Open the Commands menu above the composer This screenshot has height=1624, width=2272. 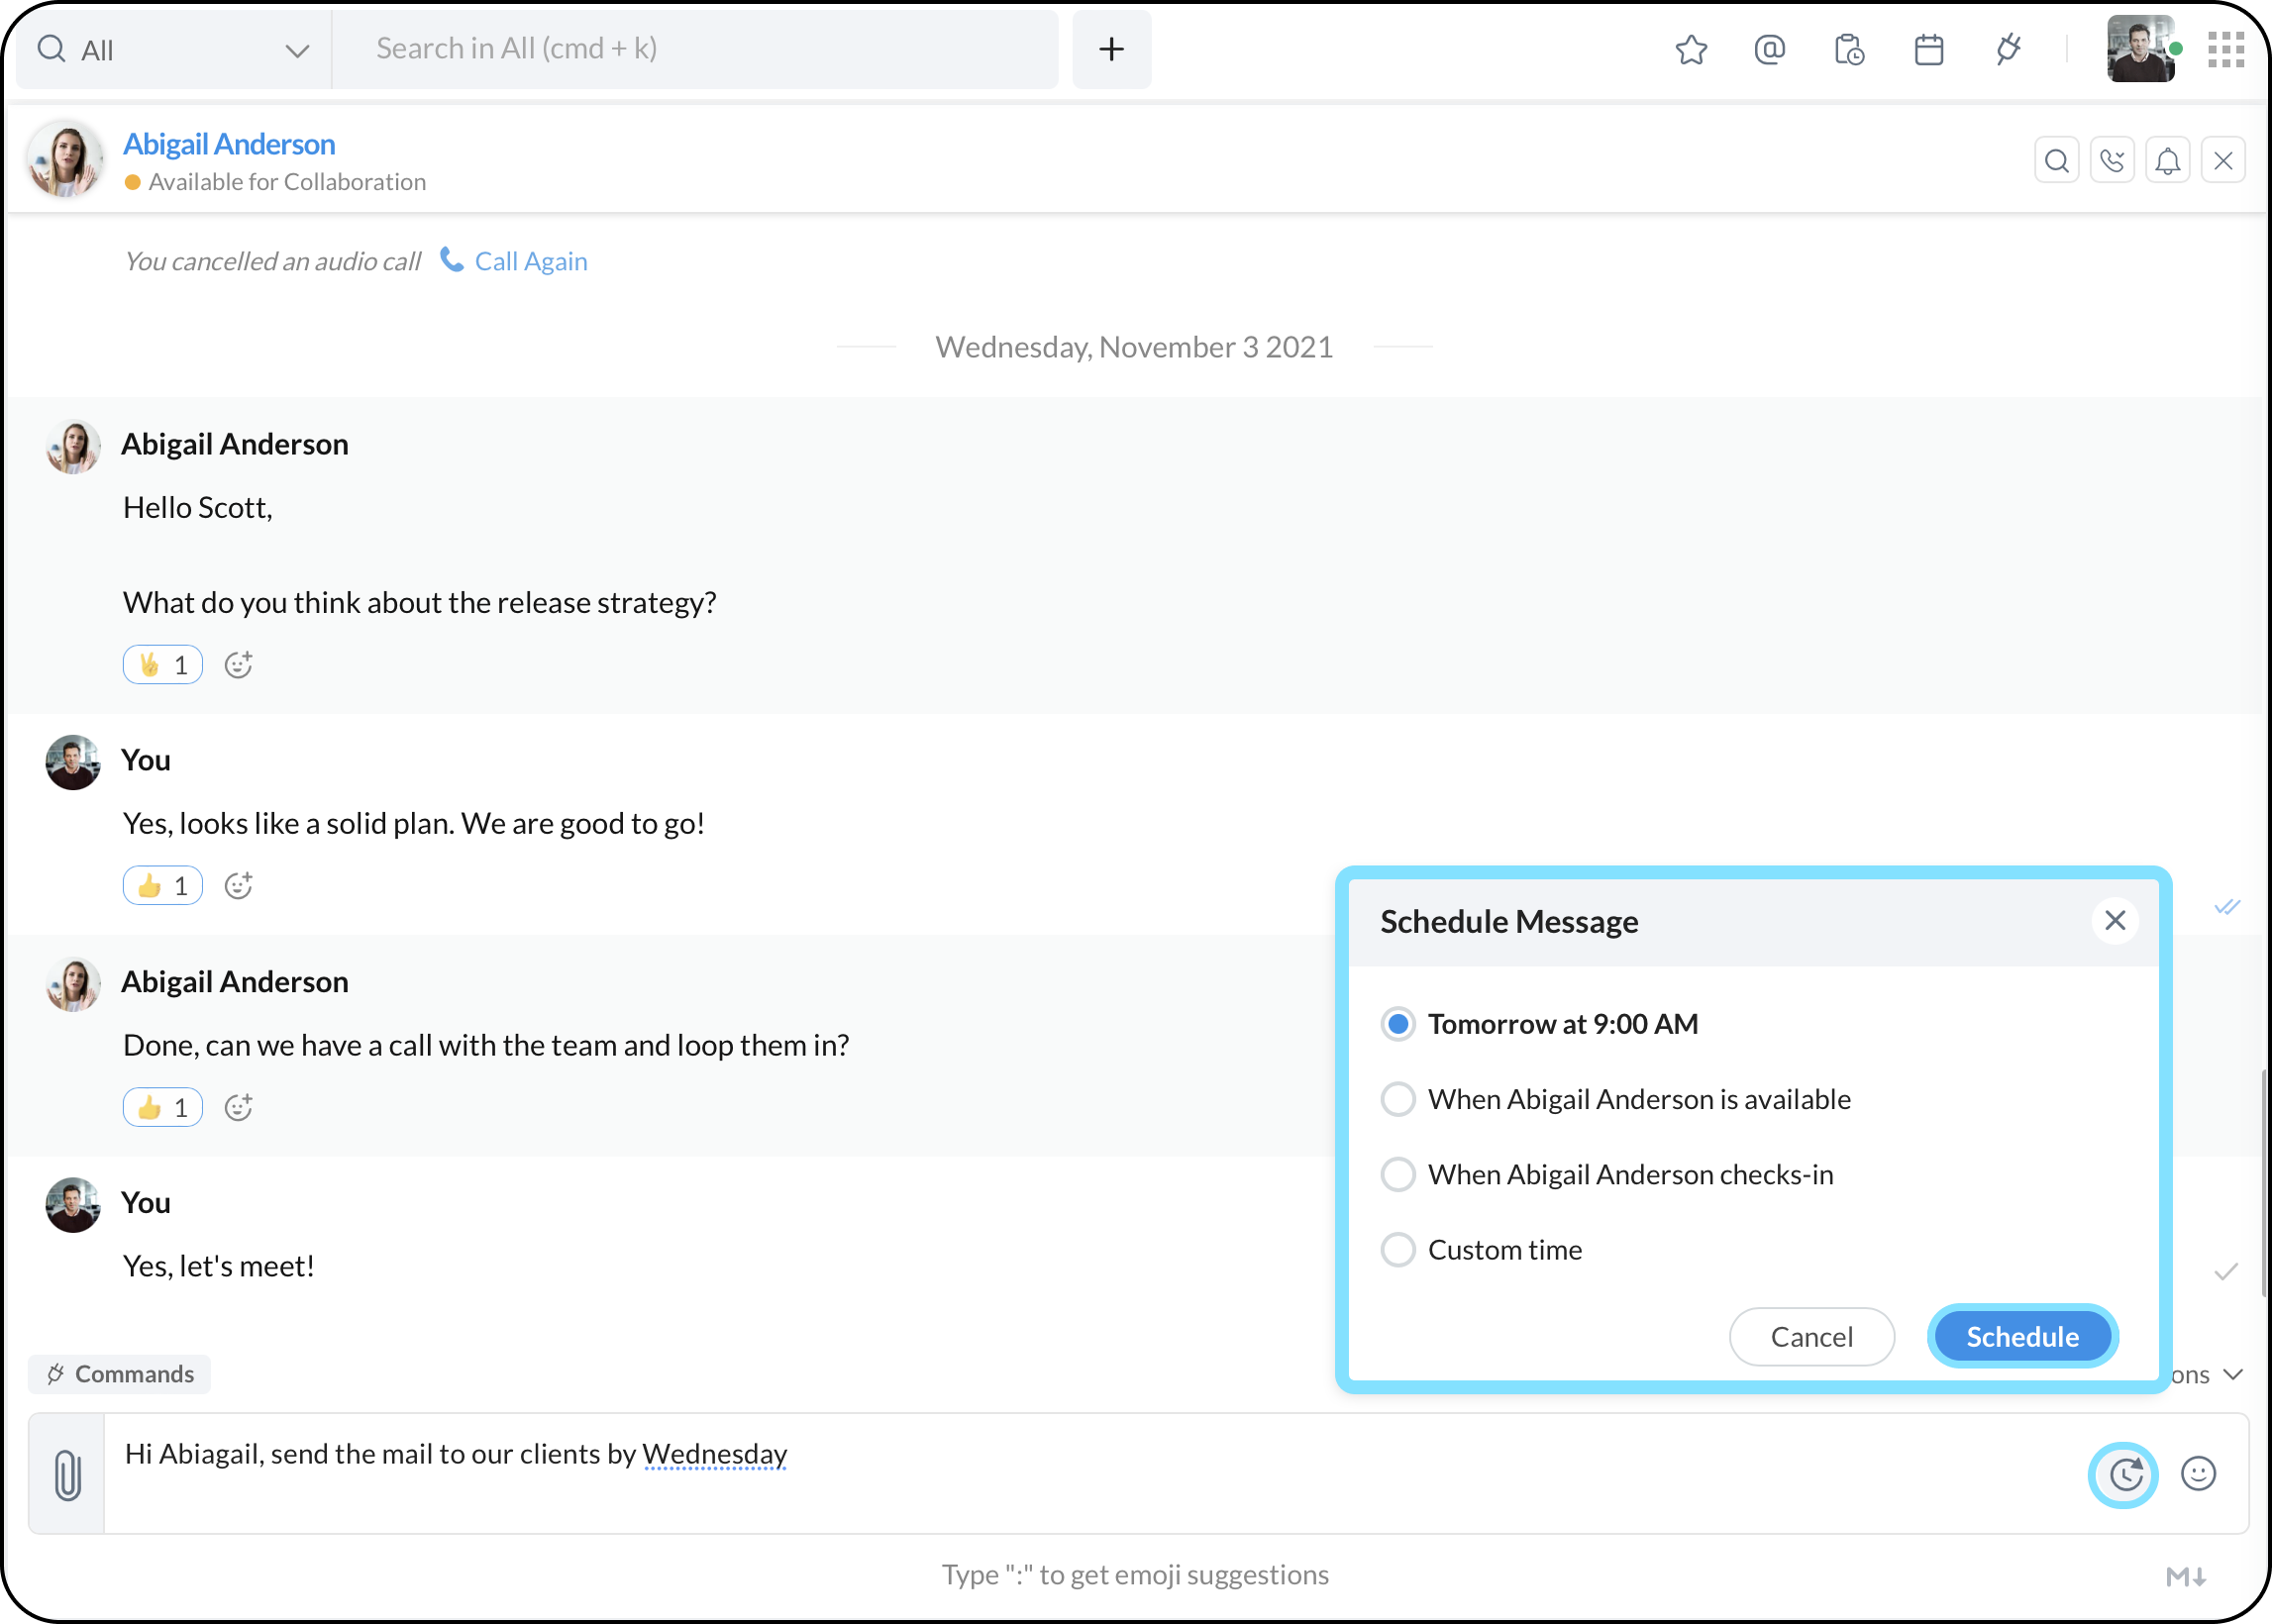click(120, 1374)
